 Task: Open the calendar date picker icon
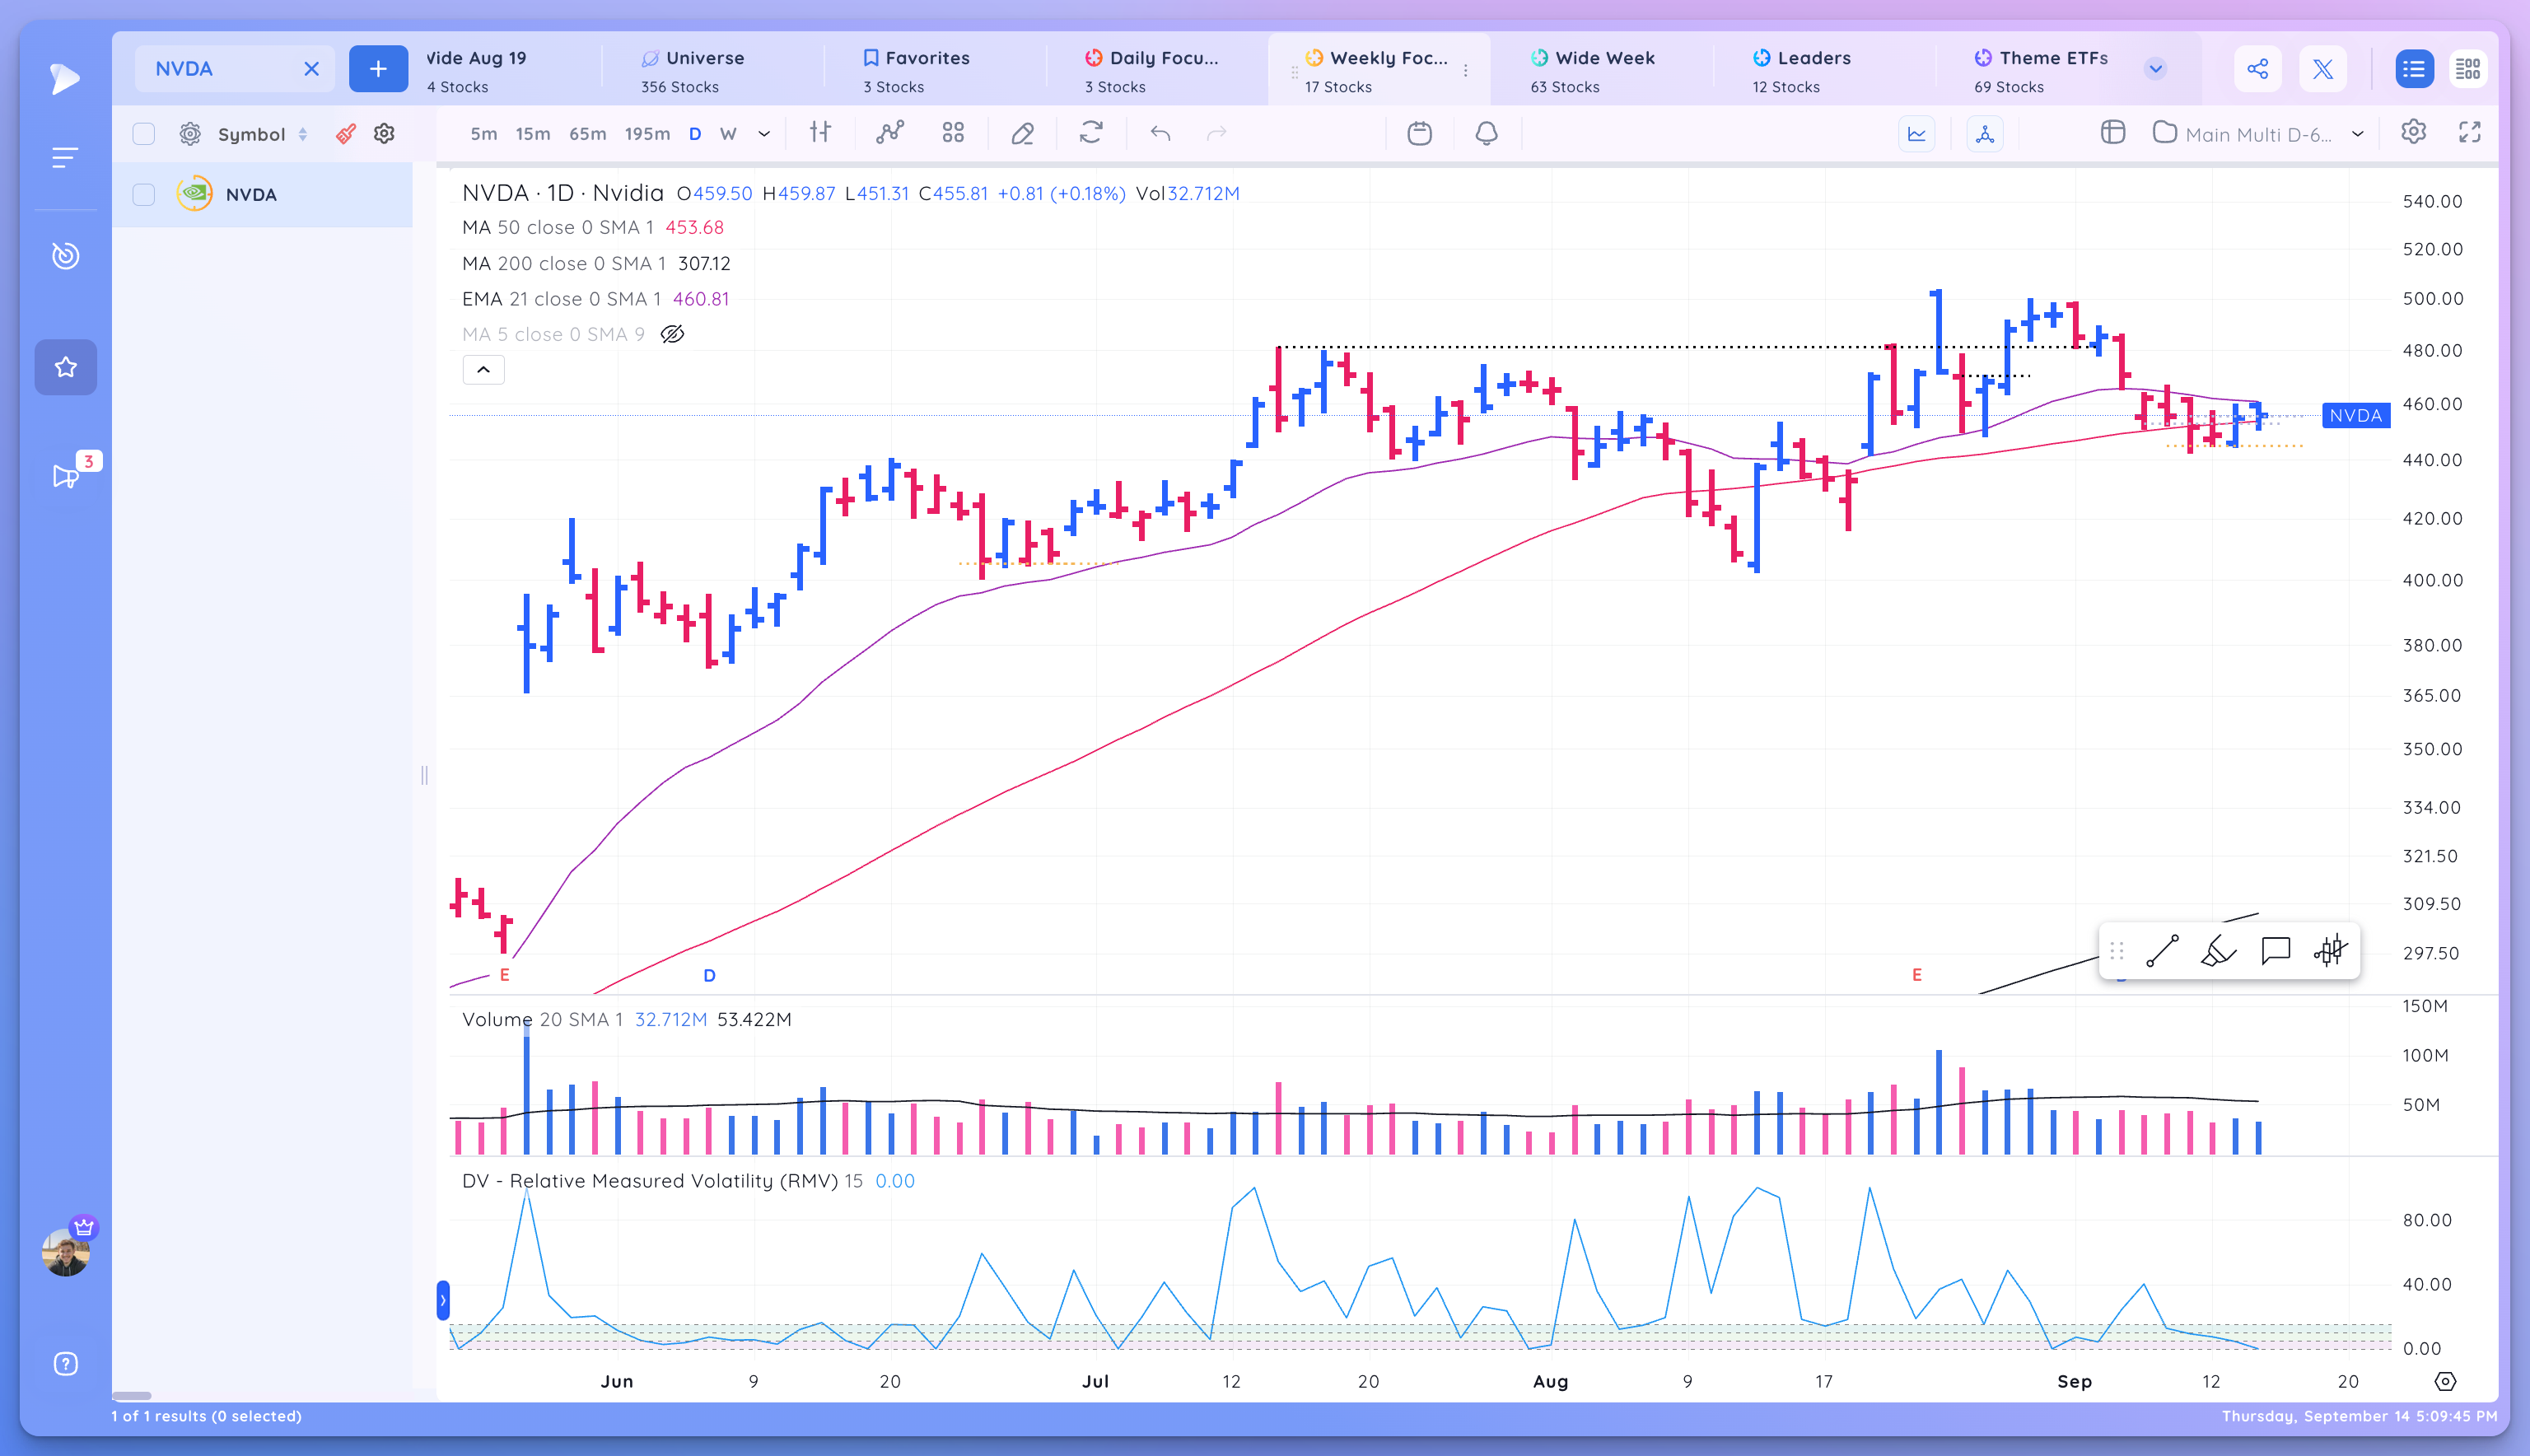[1419, 133]
